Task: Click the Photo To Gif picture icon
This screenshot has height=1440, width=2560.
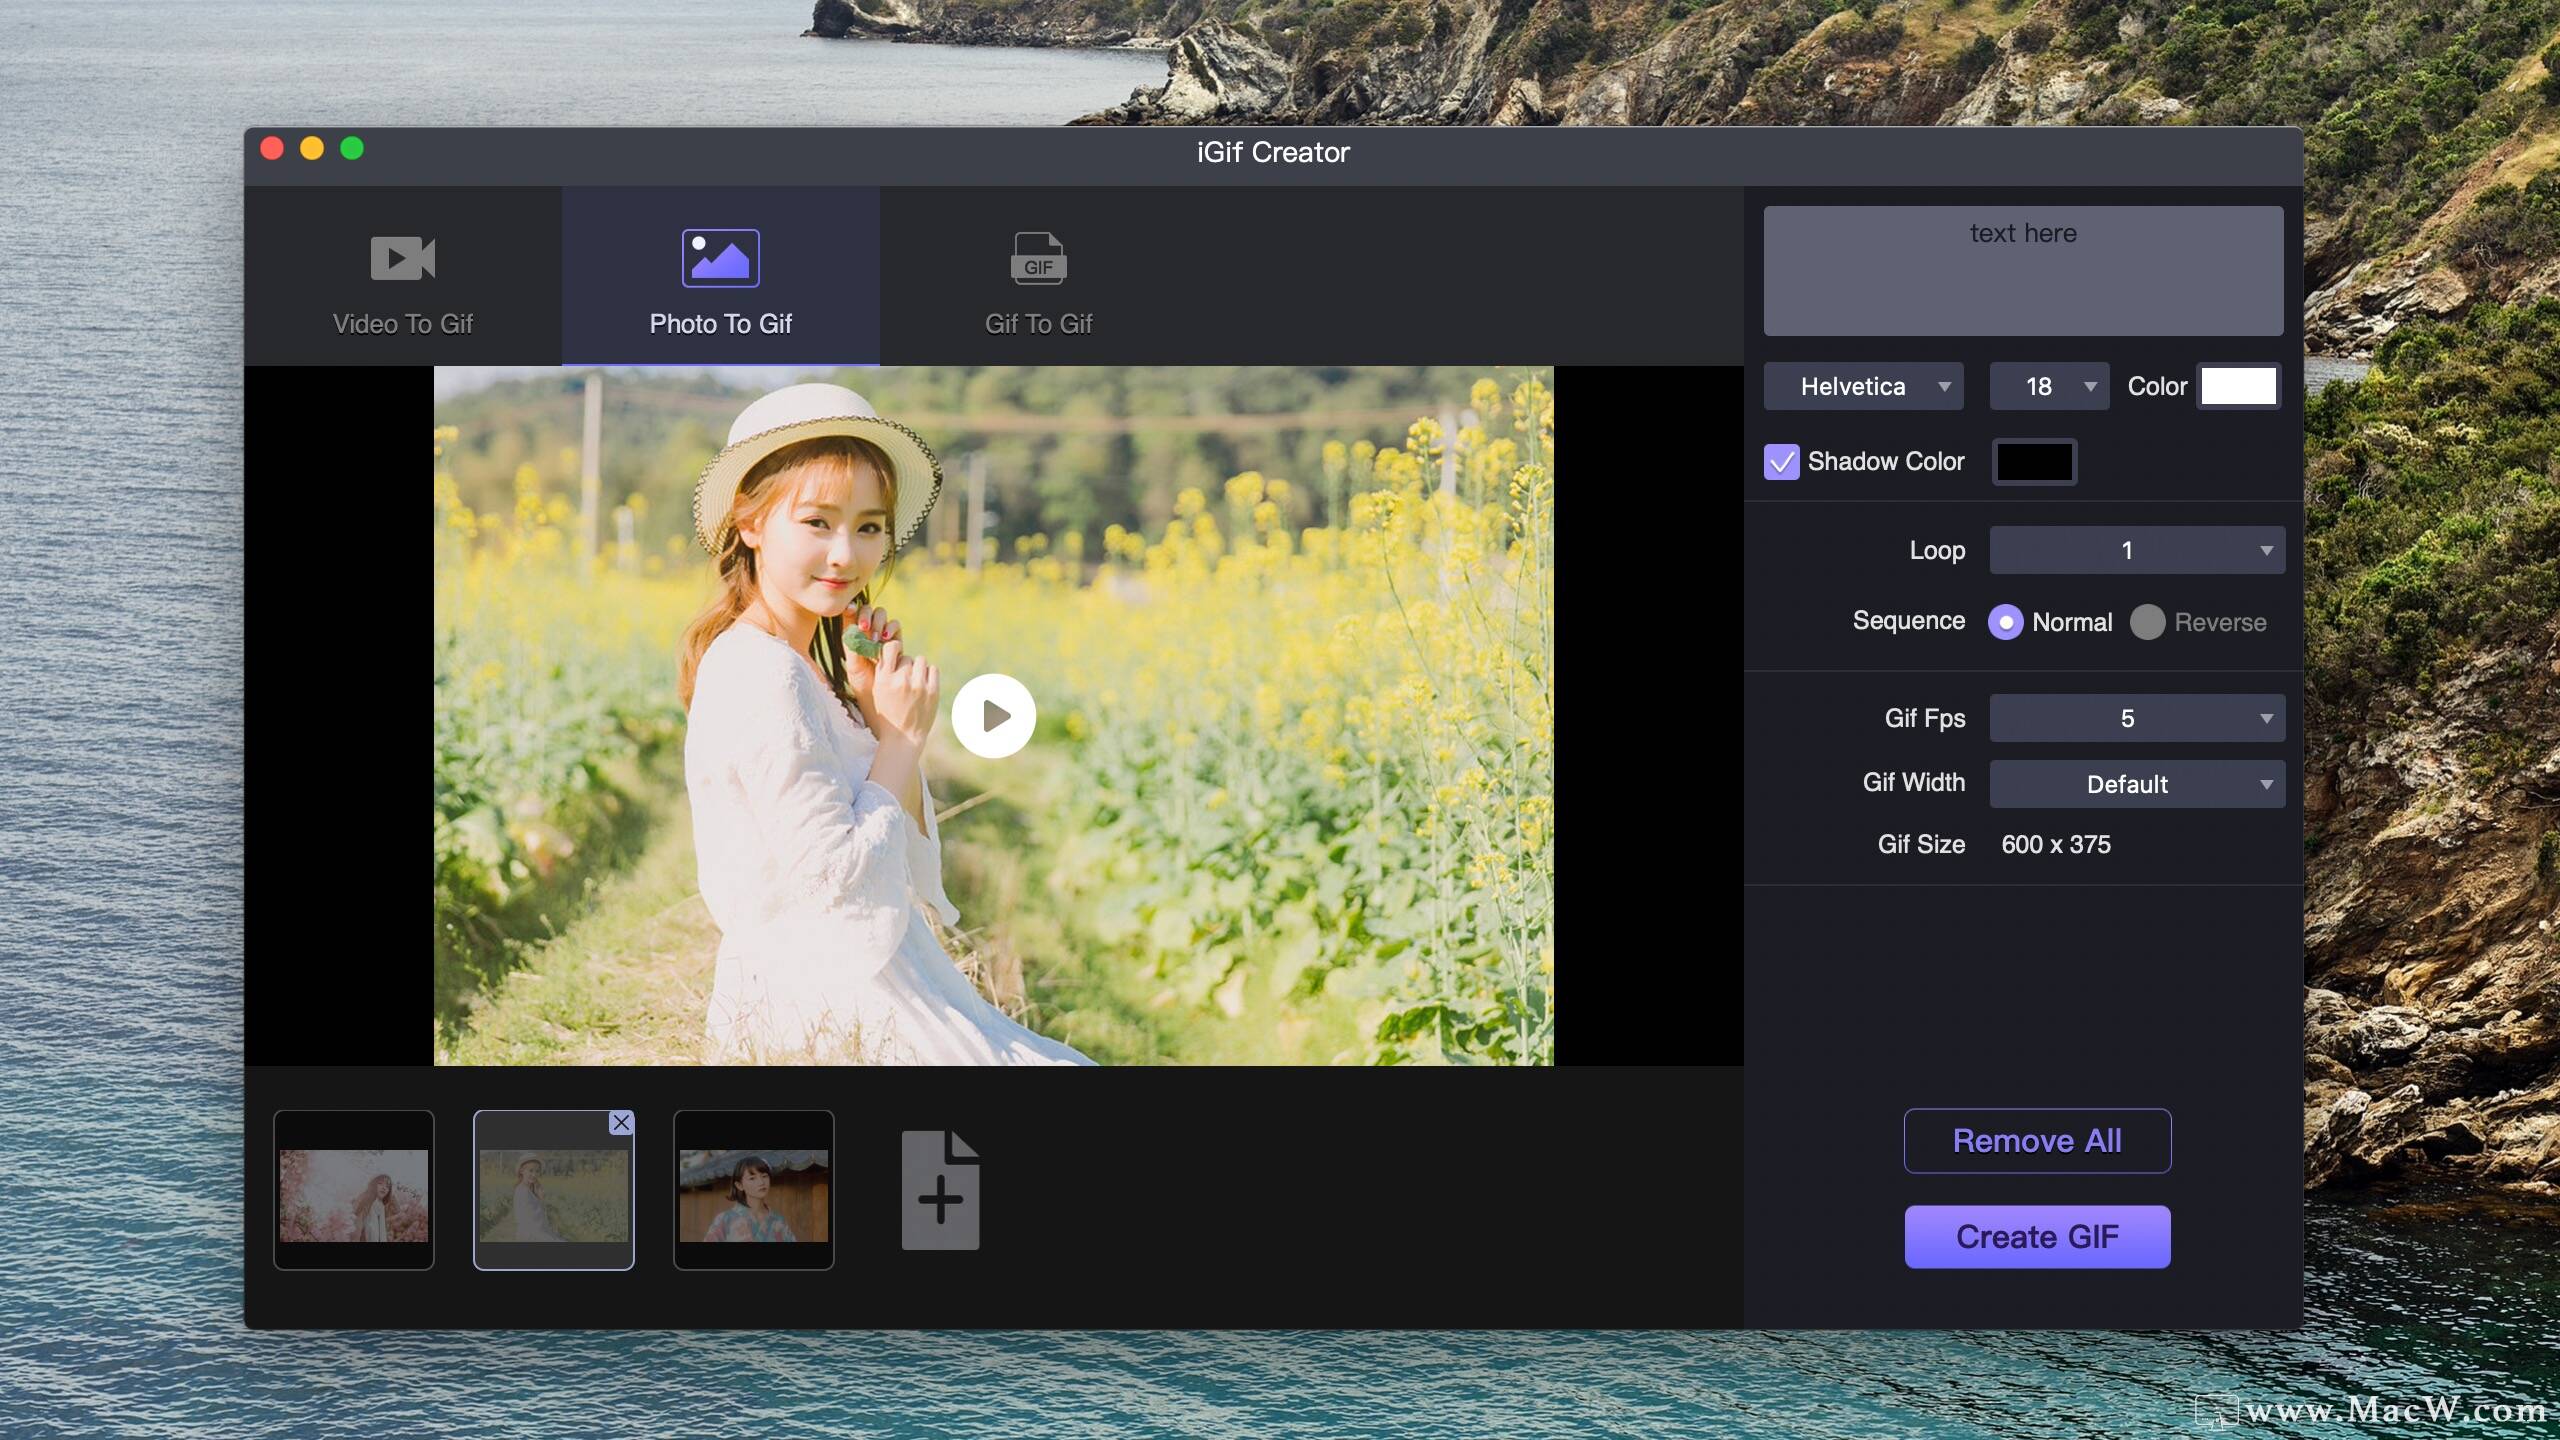Action: (720, 258)
